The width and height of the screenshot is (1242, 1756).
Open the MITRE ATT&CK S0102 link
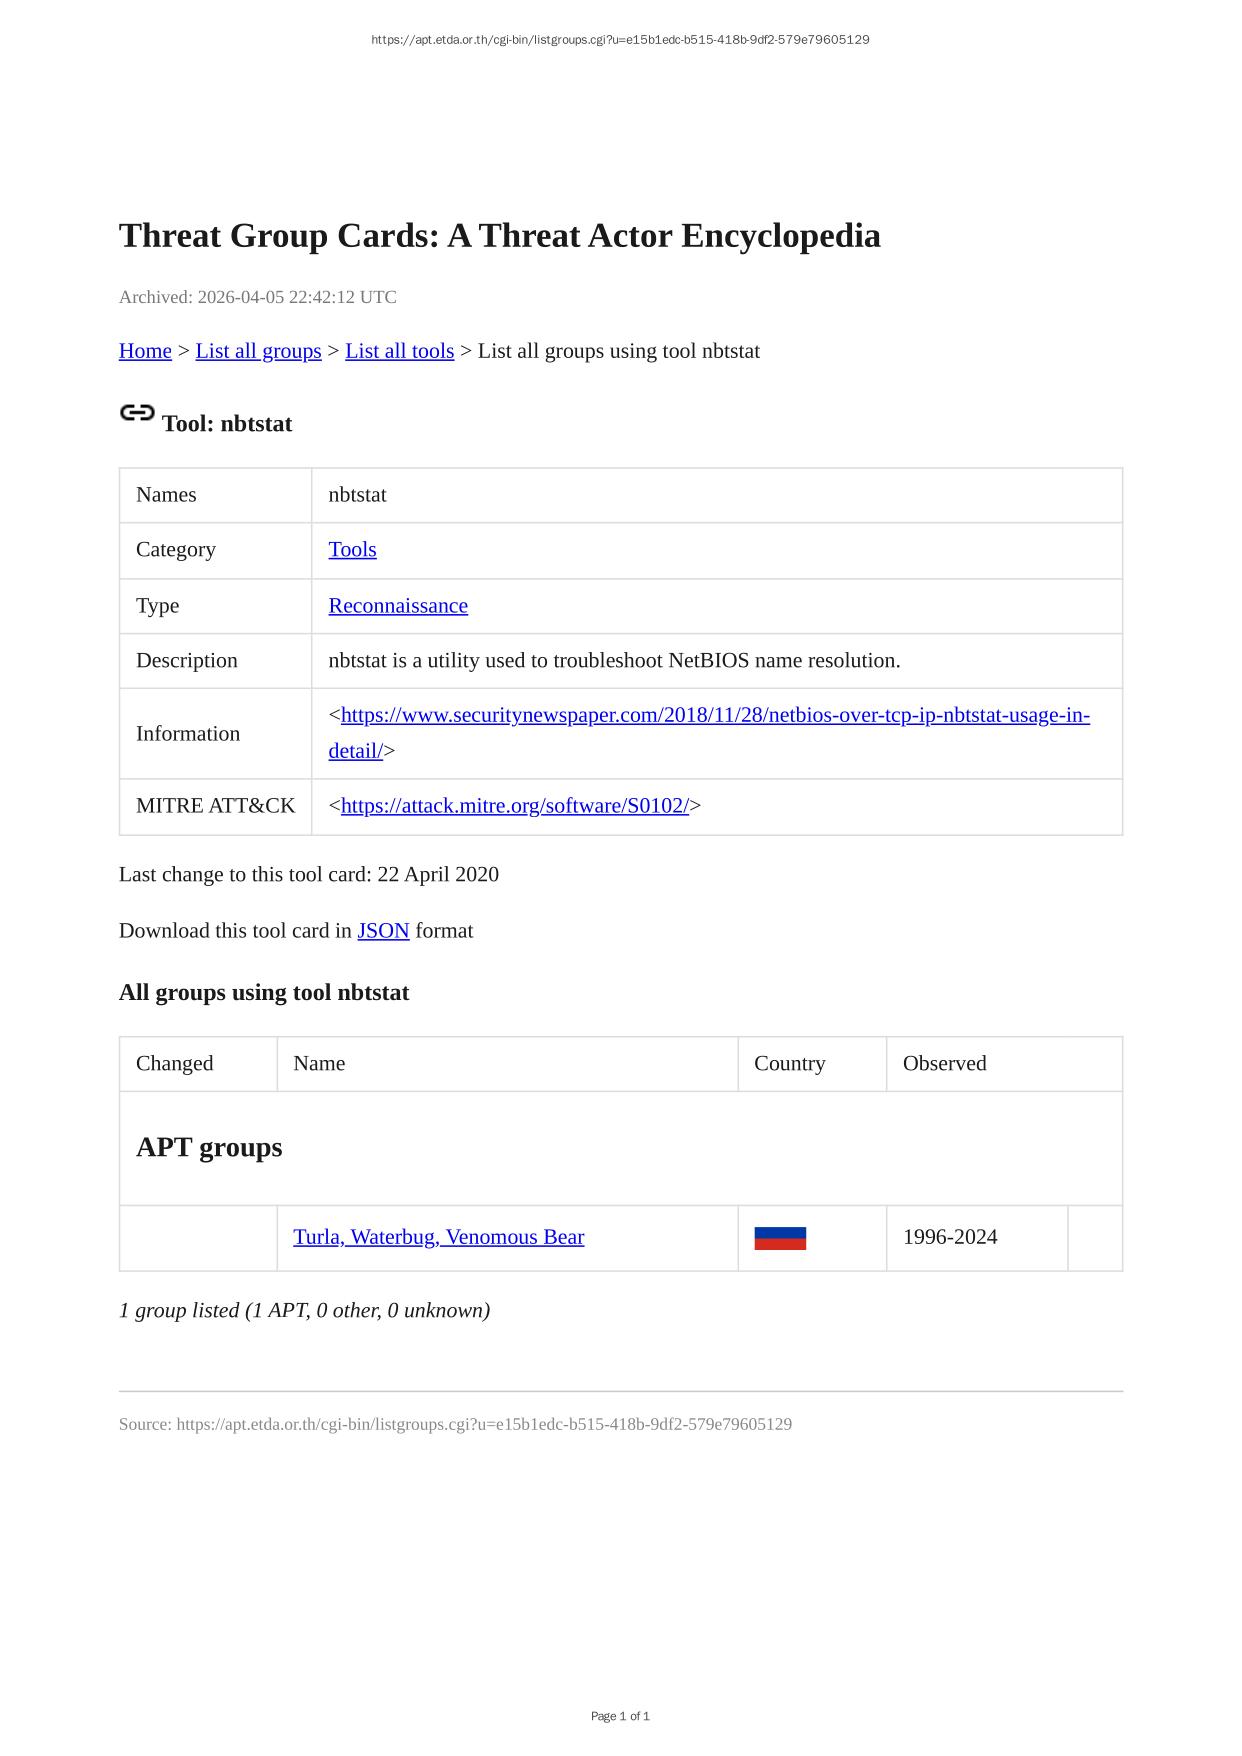tap(514, 806)
